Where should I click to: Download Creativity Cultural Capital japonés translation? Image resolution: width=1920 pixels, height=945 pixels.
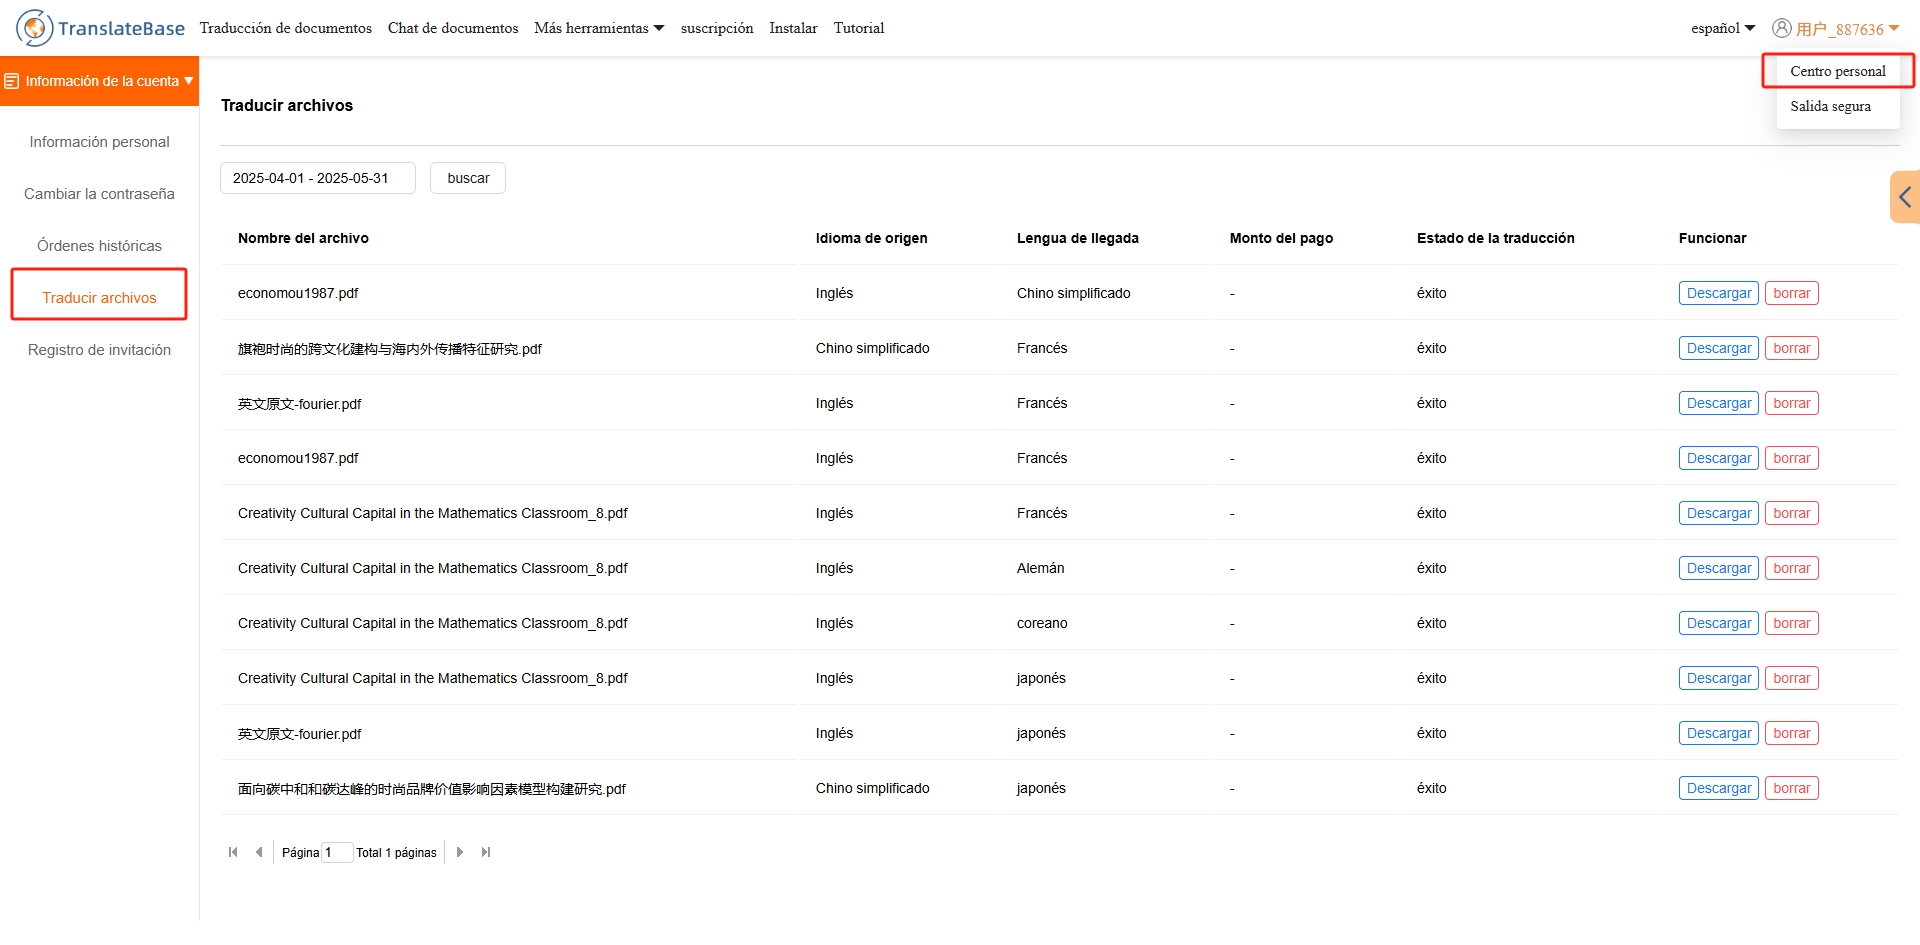pyautogui.click(x=1719, y=678)
